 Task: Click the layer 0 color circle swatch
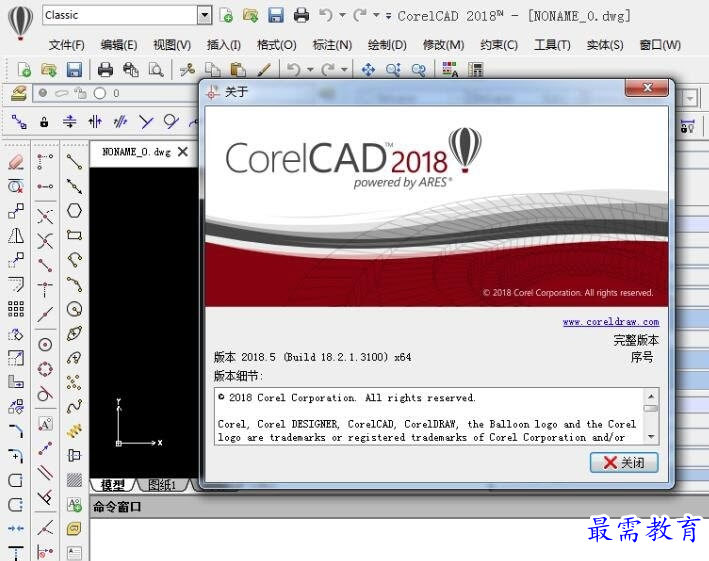coord(99,93)
